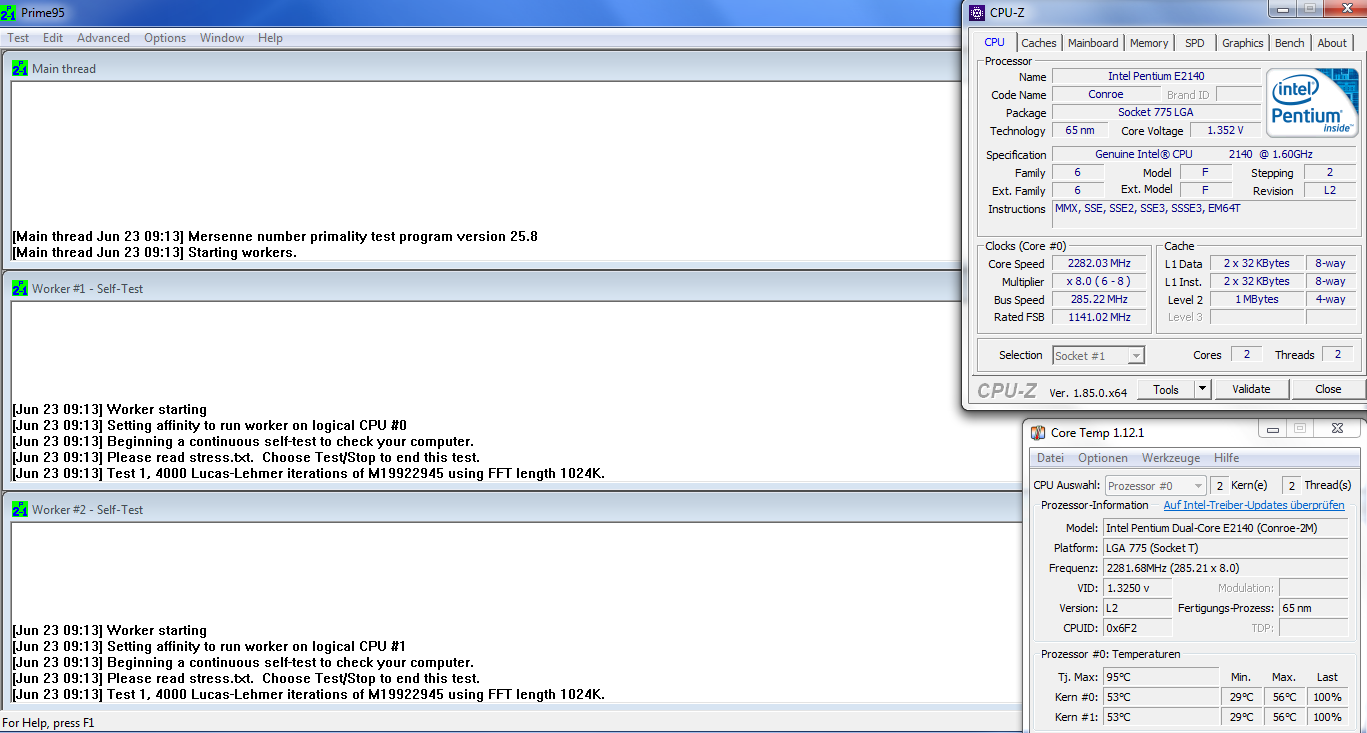
Task: Click the Worker #1 Test 1 Lucas-Lehmer line
Action: [309, 474]
